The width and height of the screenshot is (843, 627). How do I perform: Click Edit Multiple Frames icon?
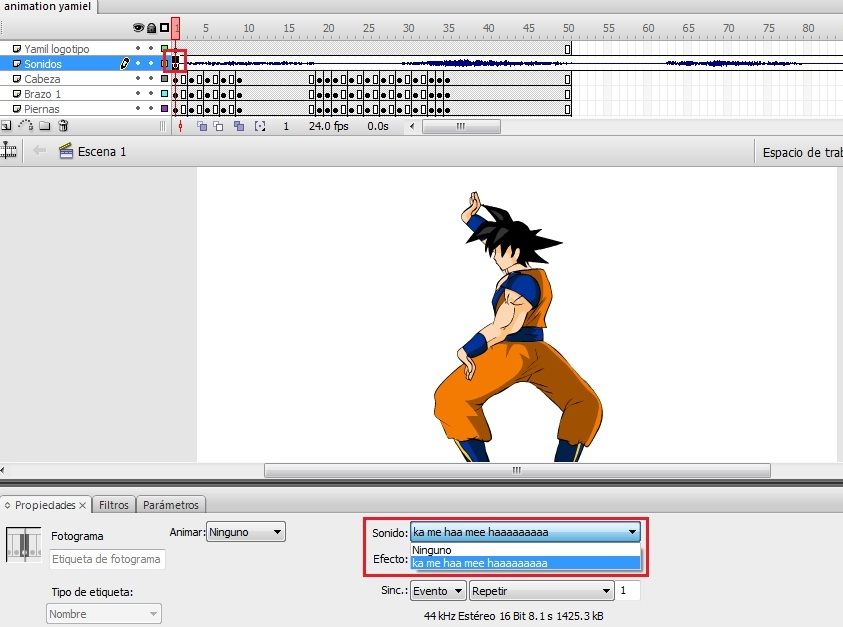[x=239, y=127]
